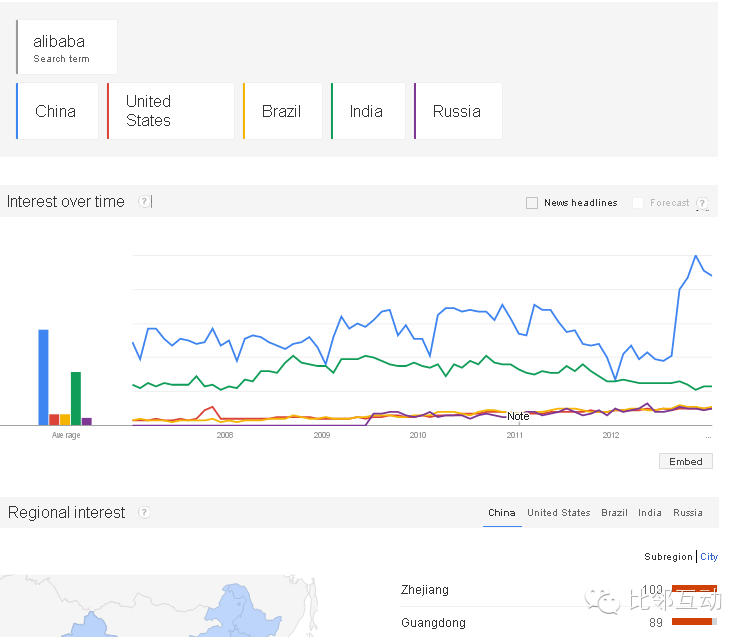Click the China map thumbnail
The width and height of the screenshot is (745, 637).
pos(159,606)
